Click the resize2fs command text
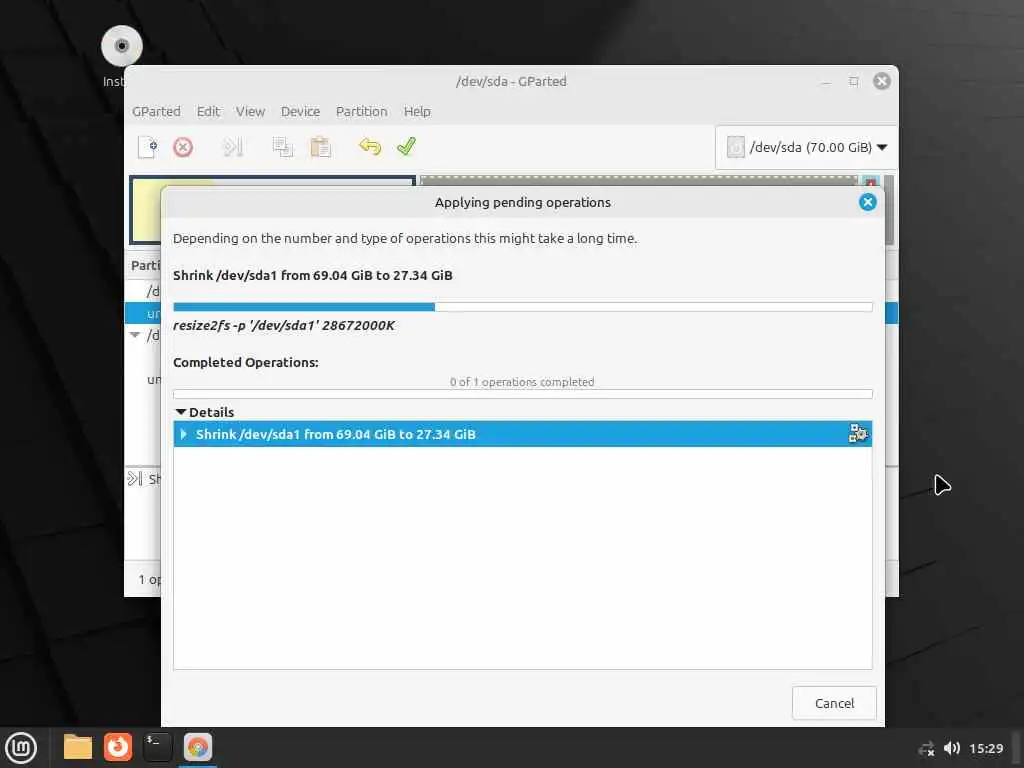 coord(283,325)
